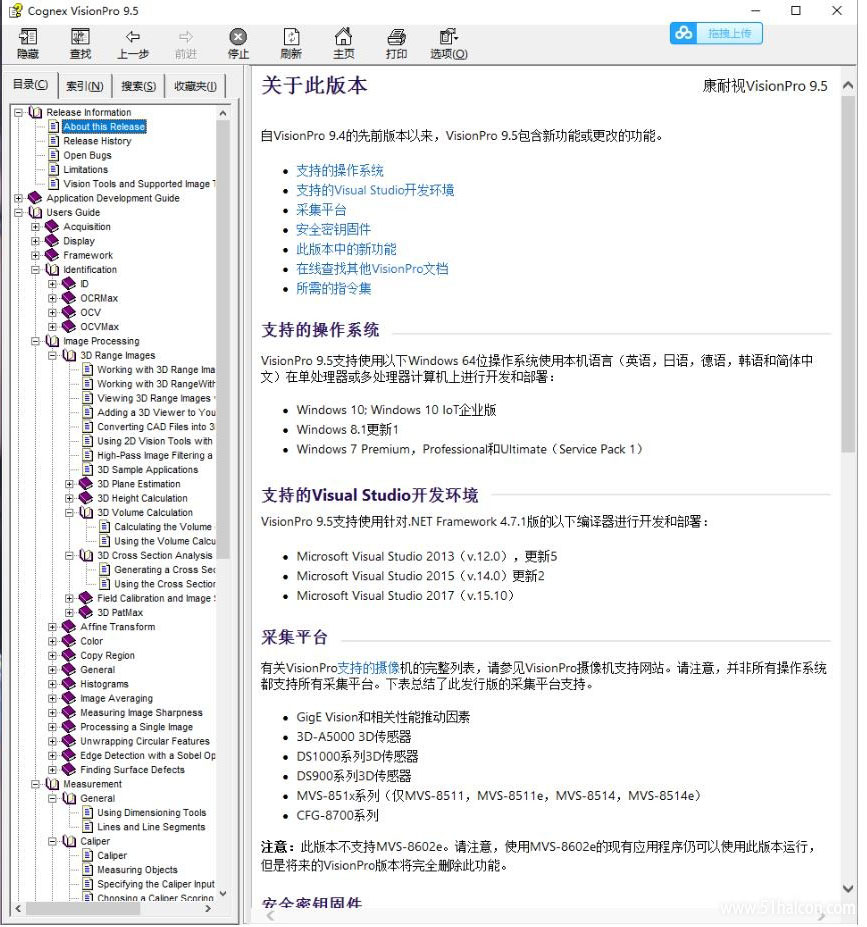Open the Options (选项) toolbar icon

pos(448,37)
